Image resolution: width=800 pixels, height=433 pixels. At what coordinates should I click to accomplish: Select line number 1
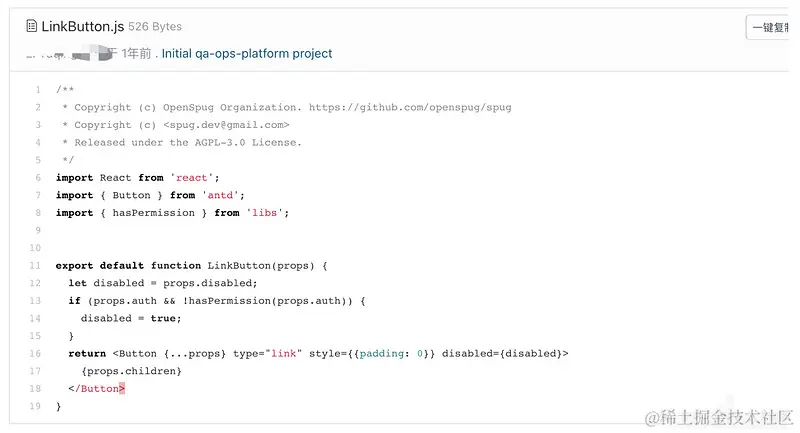coord(38,90)
